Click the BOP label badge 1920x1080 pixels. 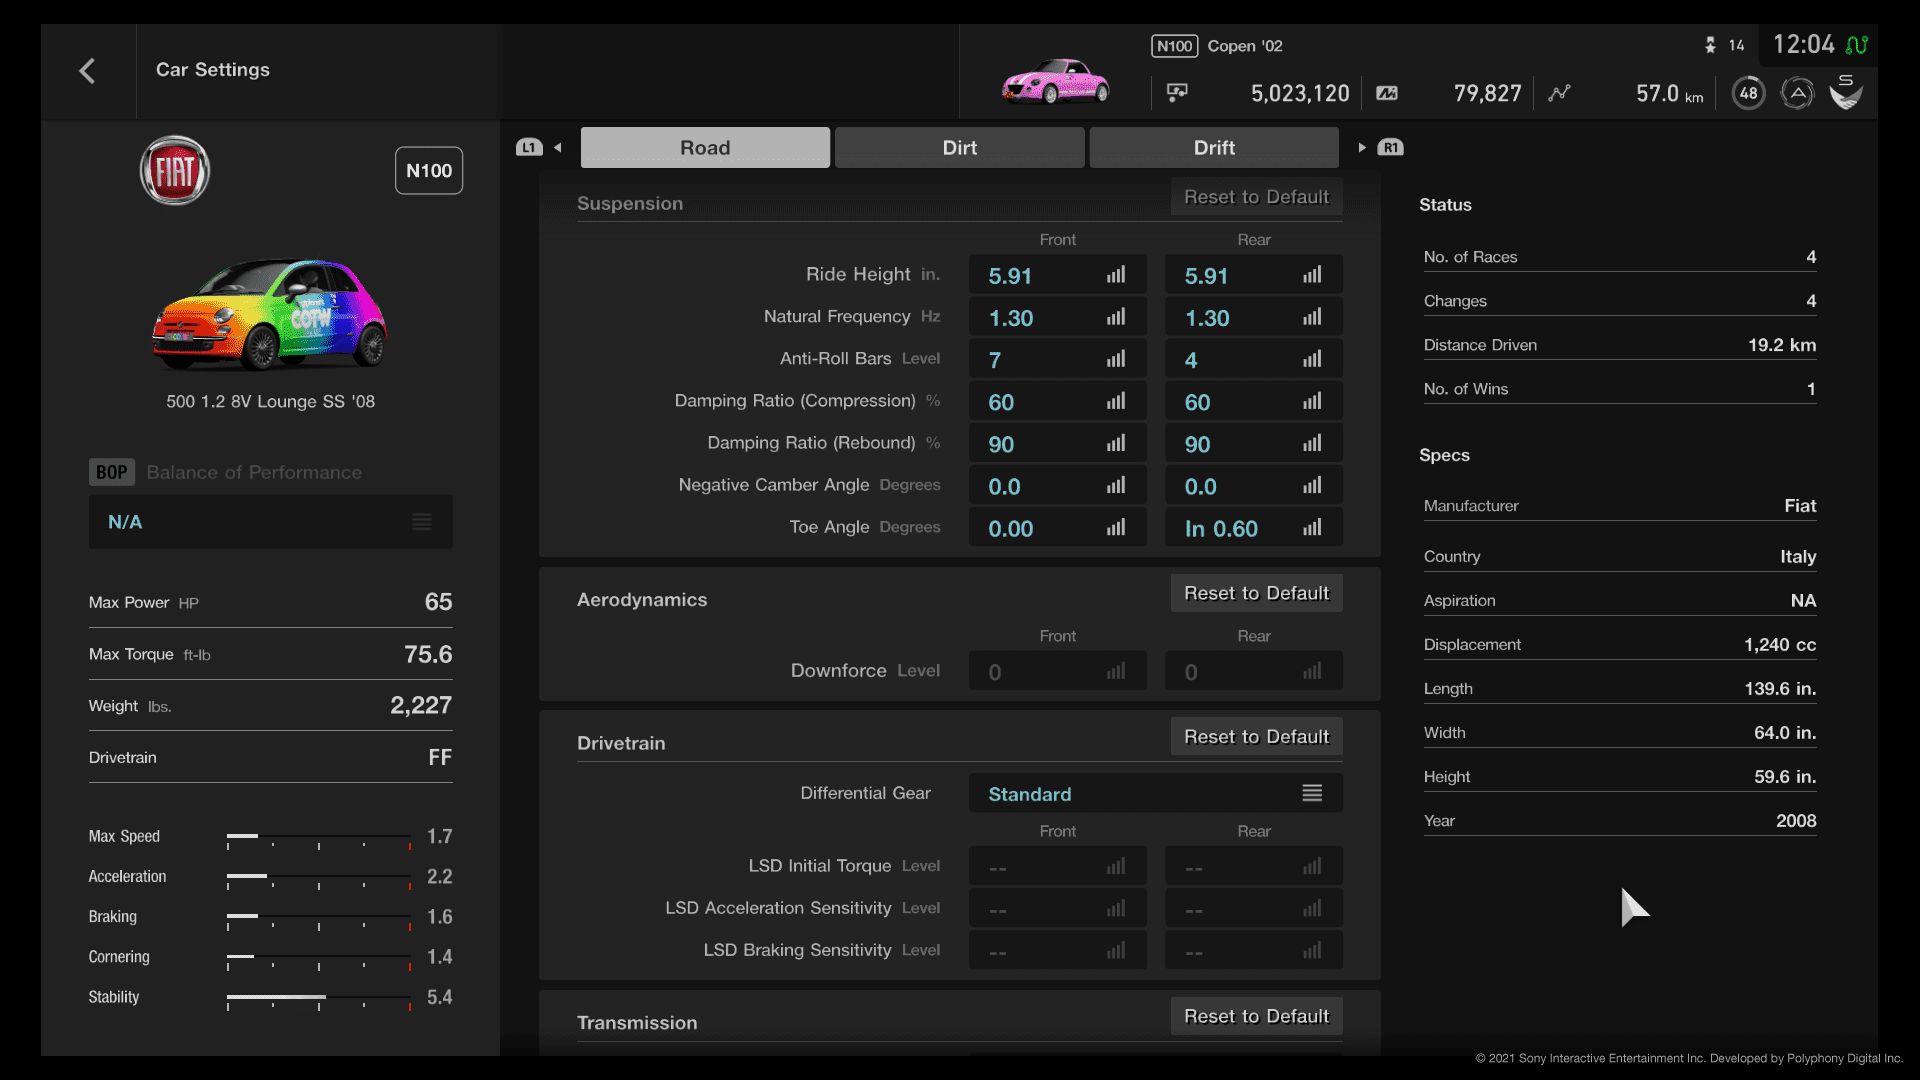pos(111,472)
